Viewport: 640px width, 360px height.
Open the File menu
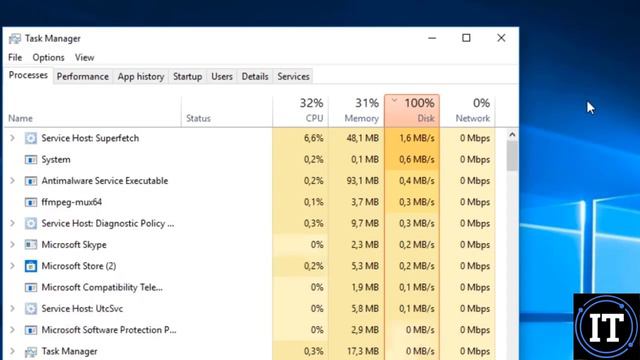coord(15,58)
